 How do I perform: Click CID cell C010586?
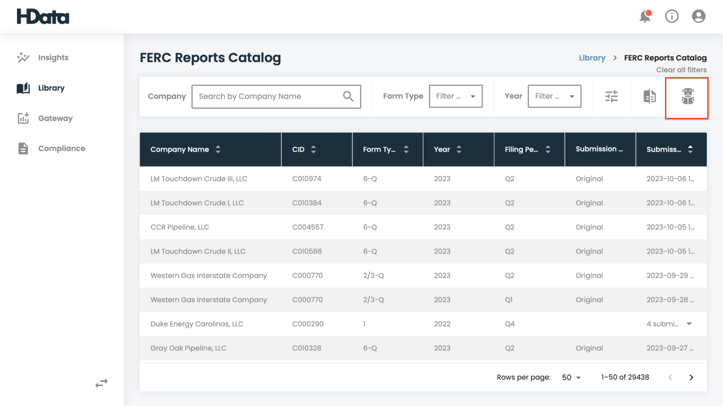(307, 251)
